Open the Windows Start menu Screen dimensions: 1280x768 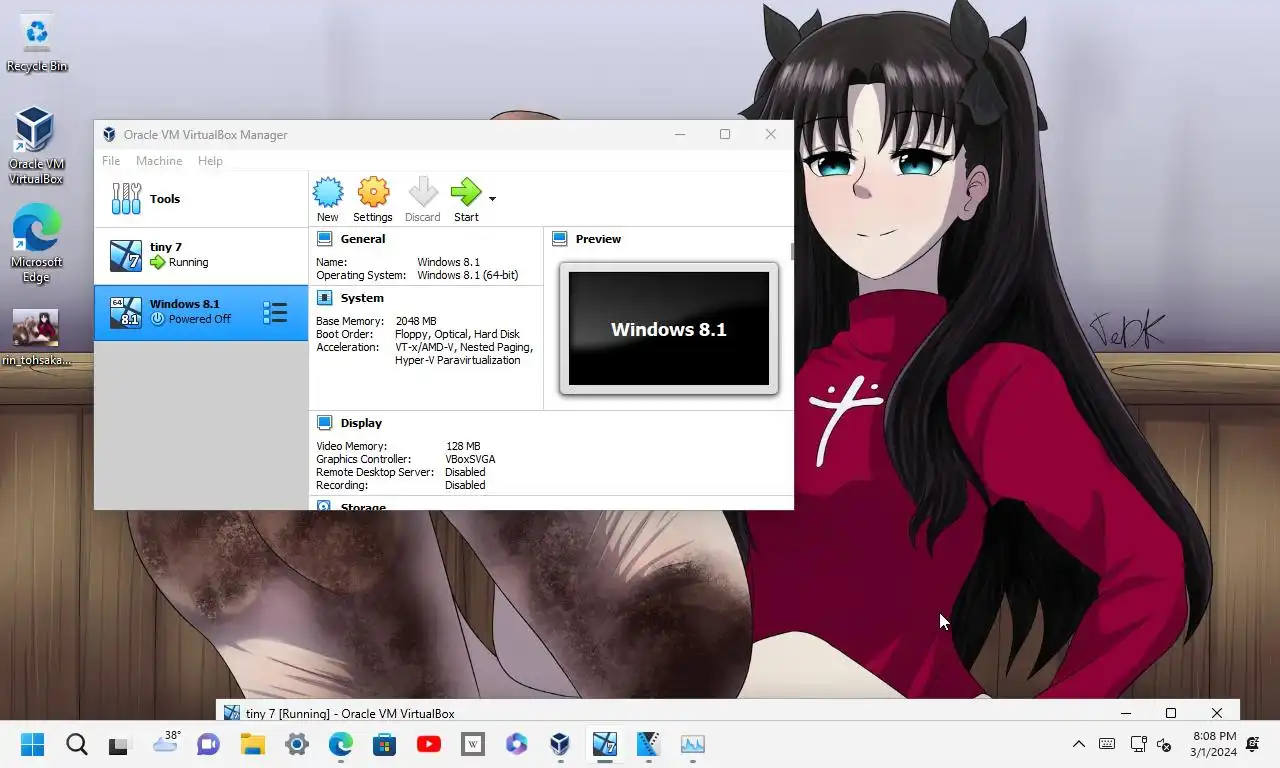[x=32, y=744]
